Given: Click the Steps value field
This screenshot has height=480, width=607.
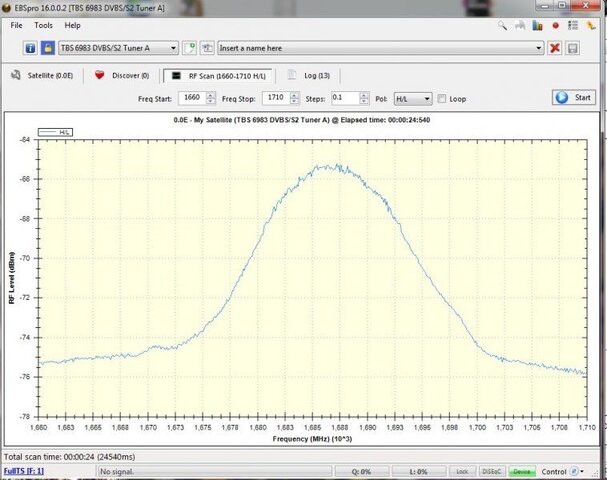Looking at the screenshot, I should [x=345, y=98].
